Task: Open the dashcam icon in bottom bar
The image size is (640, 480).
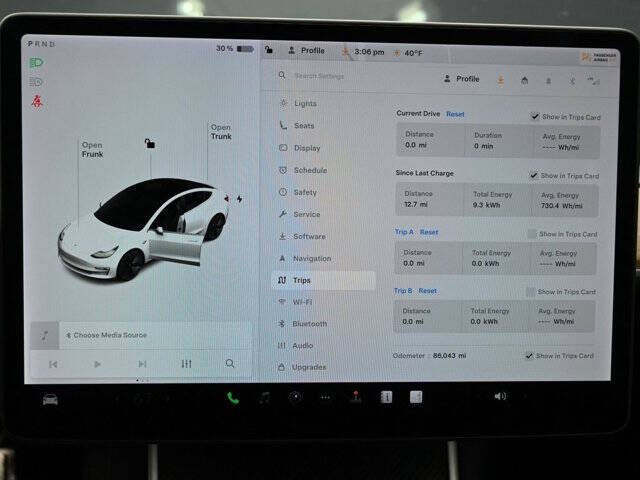Action: click(x=296, y=397)
